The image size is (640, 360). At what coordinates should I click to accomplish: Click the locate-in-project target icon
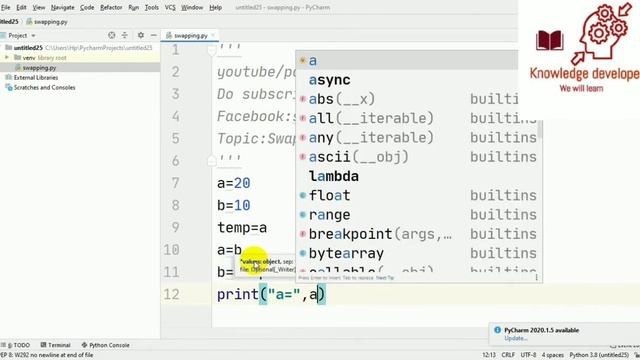tap(111, 36)
